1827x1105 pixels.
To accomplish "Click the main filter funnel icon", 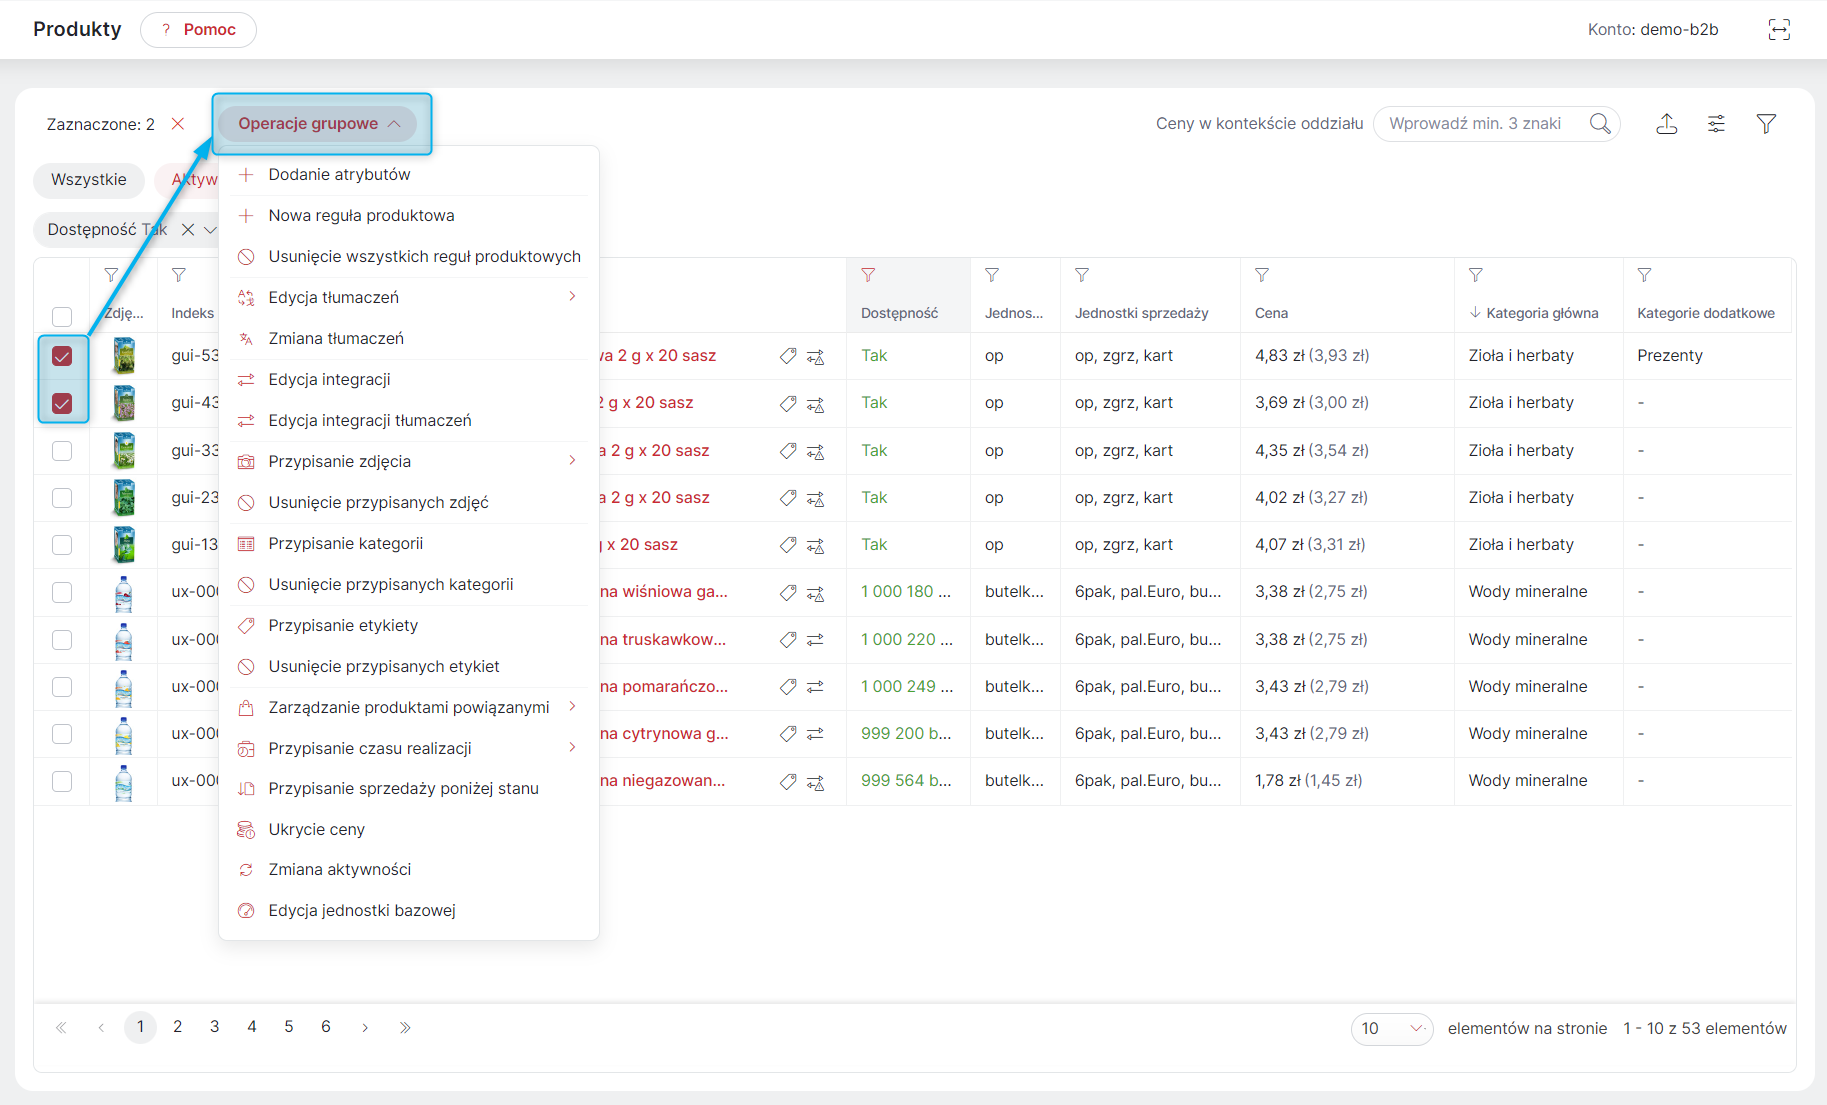I will pyautogui.click(x=1766, y=124).
